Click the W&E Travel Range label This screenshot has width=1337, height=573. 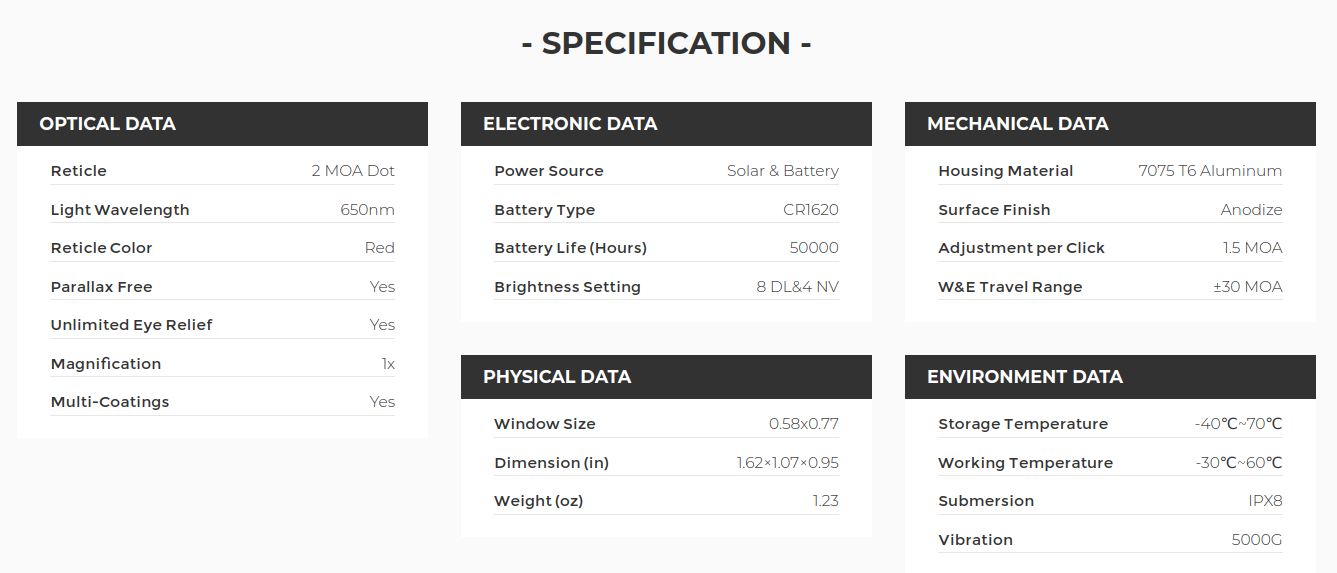(x=1010, y=287)
